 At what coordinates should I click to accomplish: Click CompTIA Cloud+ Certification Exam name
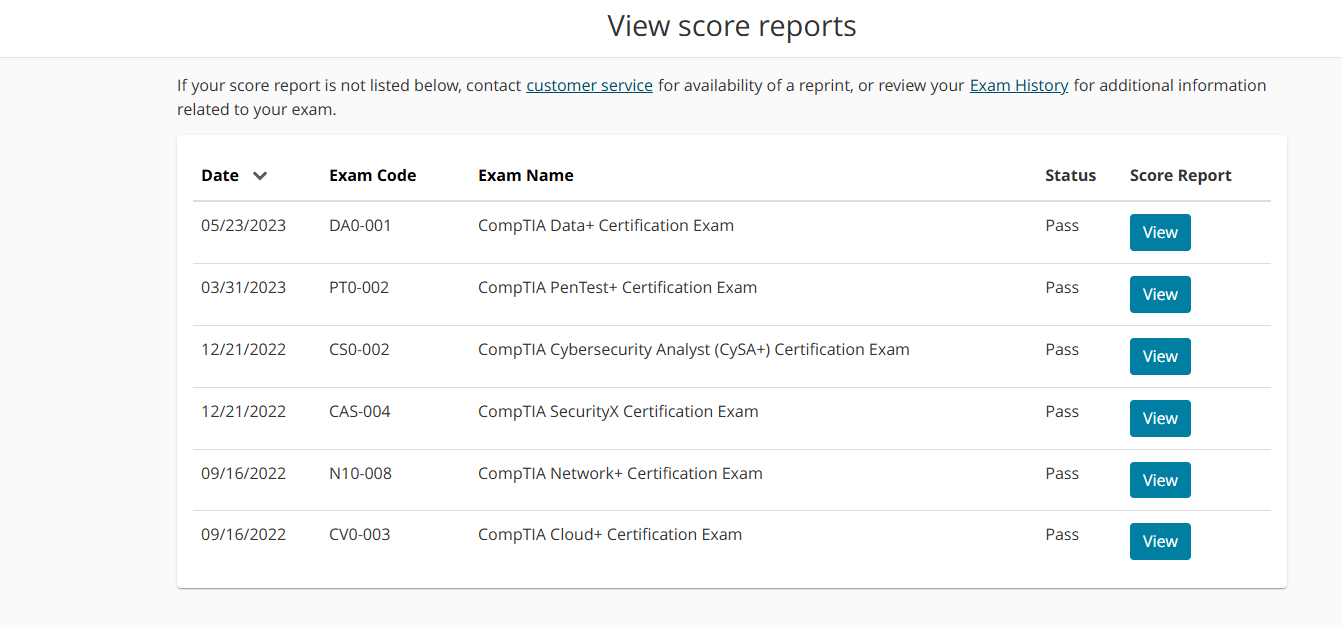click(610, 535)
